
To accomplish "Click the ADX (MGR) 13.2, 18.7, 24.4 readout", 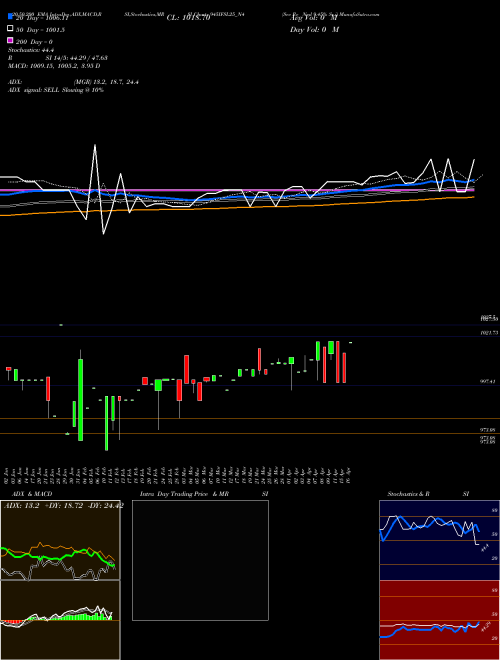I will tap(73, 82).
